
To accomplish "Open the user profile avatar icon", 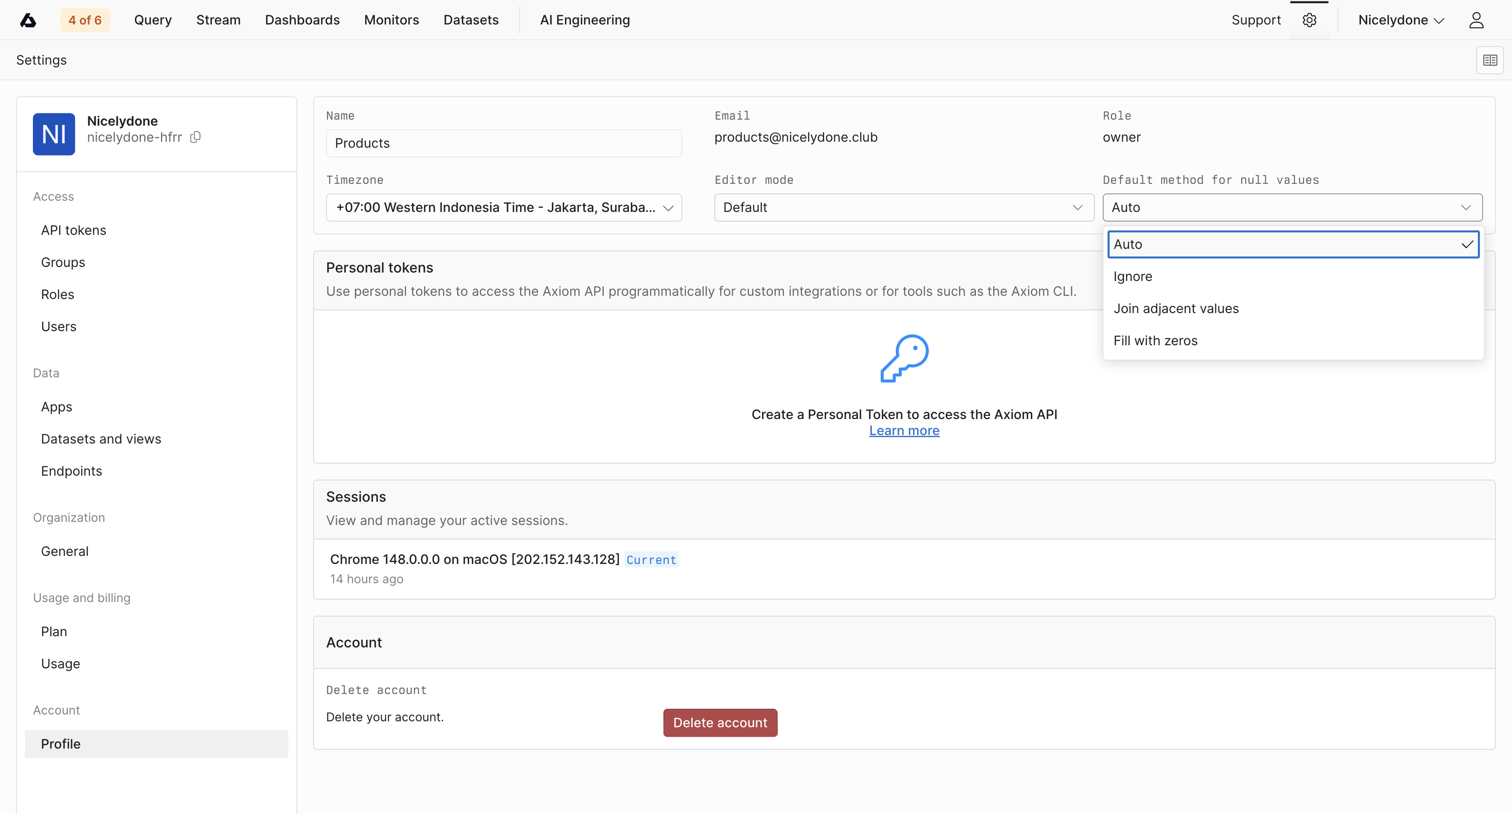I will pos(1476,20).
